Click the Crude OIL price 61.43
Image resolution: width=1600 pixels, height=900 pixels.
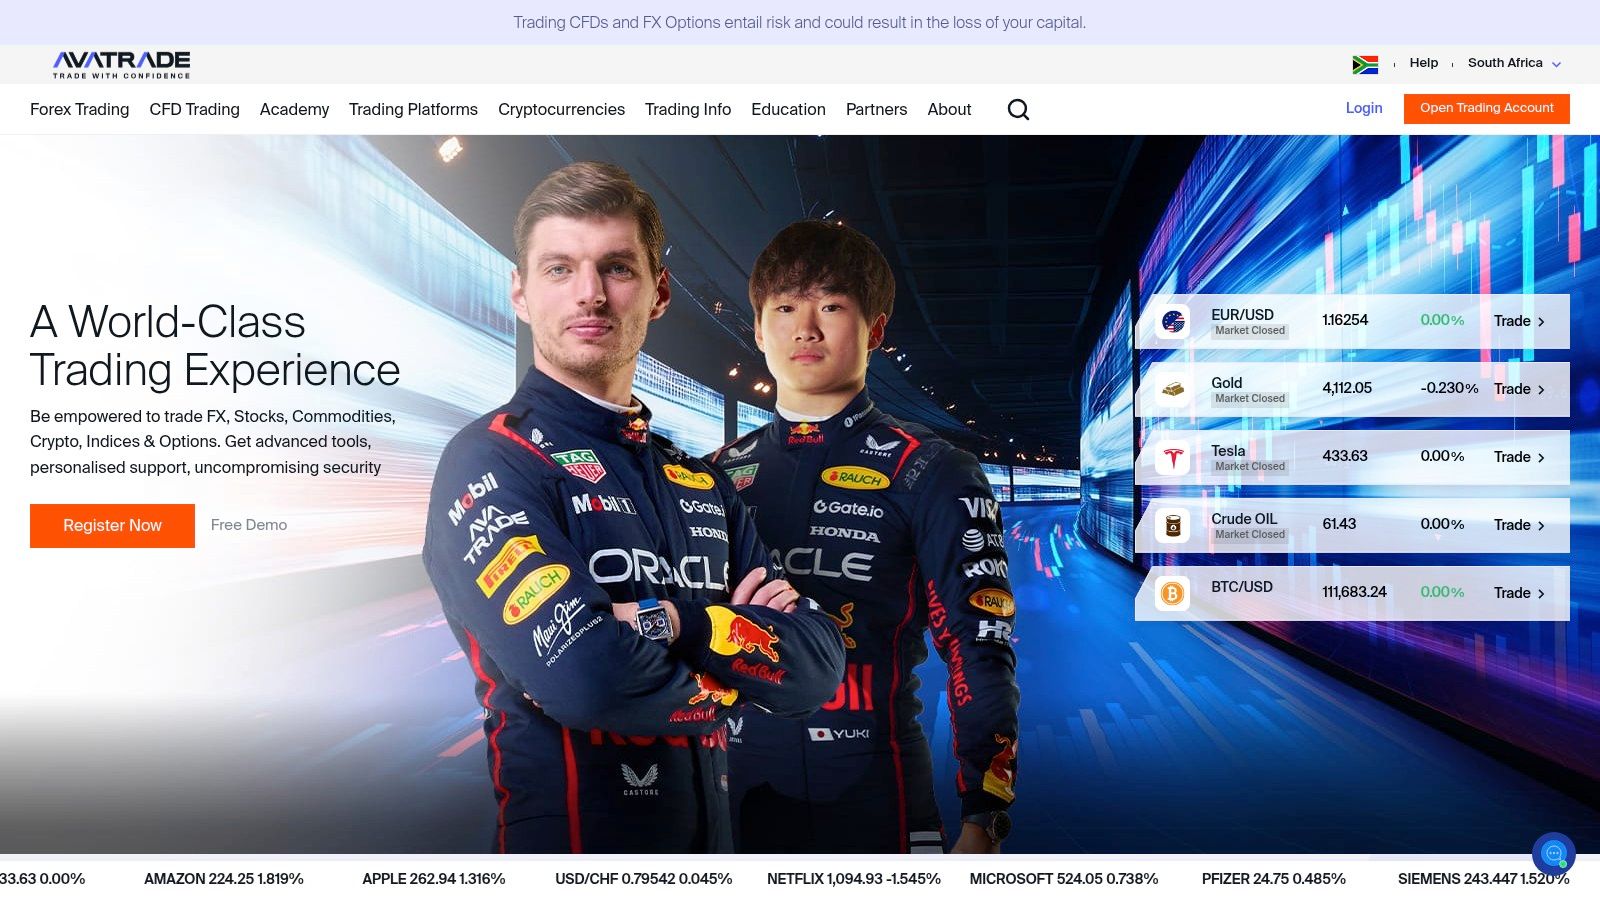pyautogui.click(x=1339, y=524)
